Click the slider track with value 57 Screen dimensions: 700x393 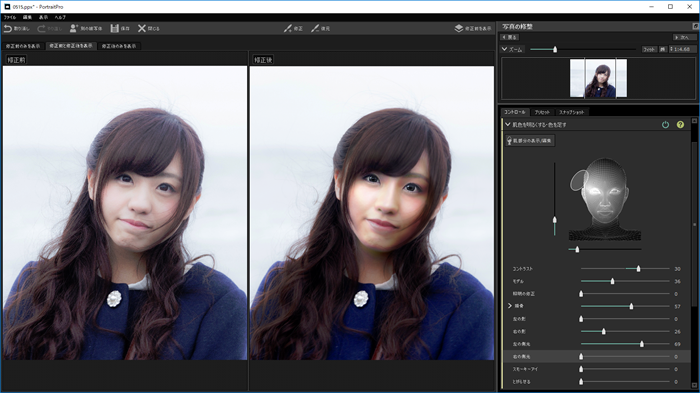click(x=625, y=306)
